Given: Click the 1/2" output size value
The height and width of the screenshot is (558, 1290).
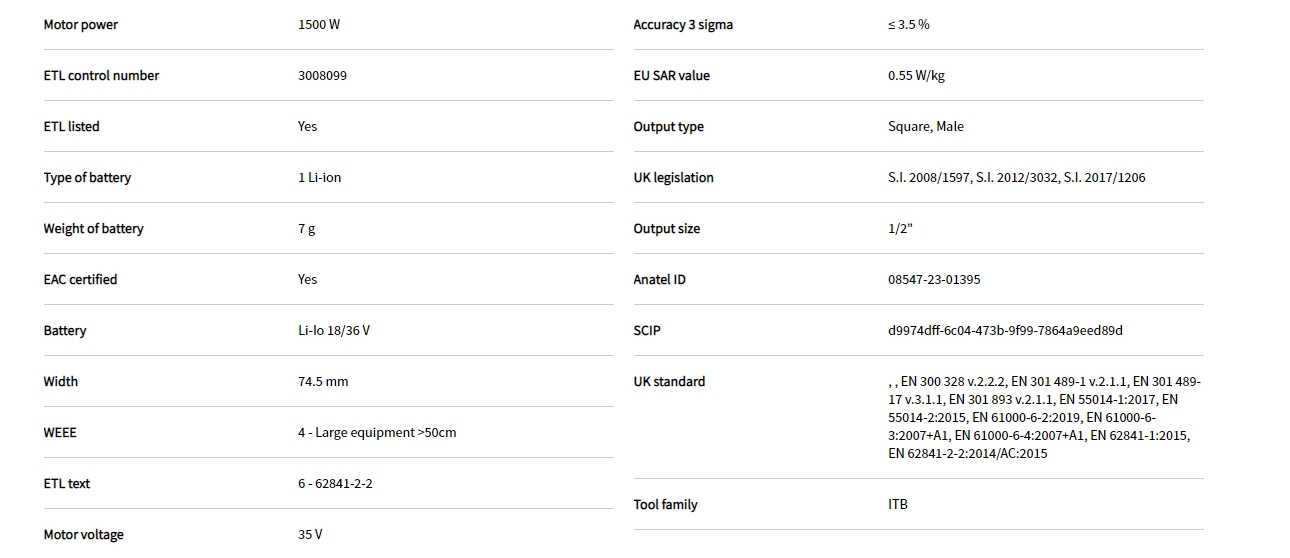Looking at the screenshot, I should pyautogui.click(x=900, y=229).
